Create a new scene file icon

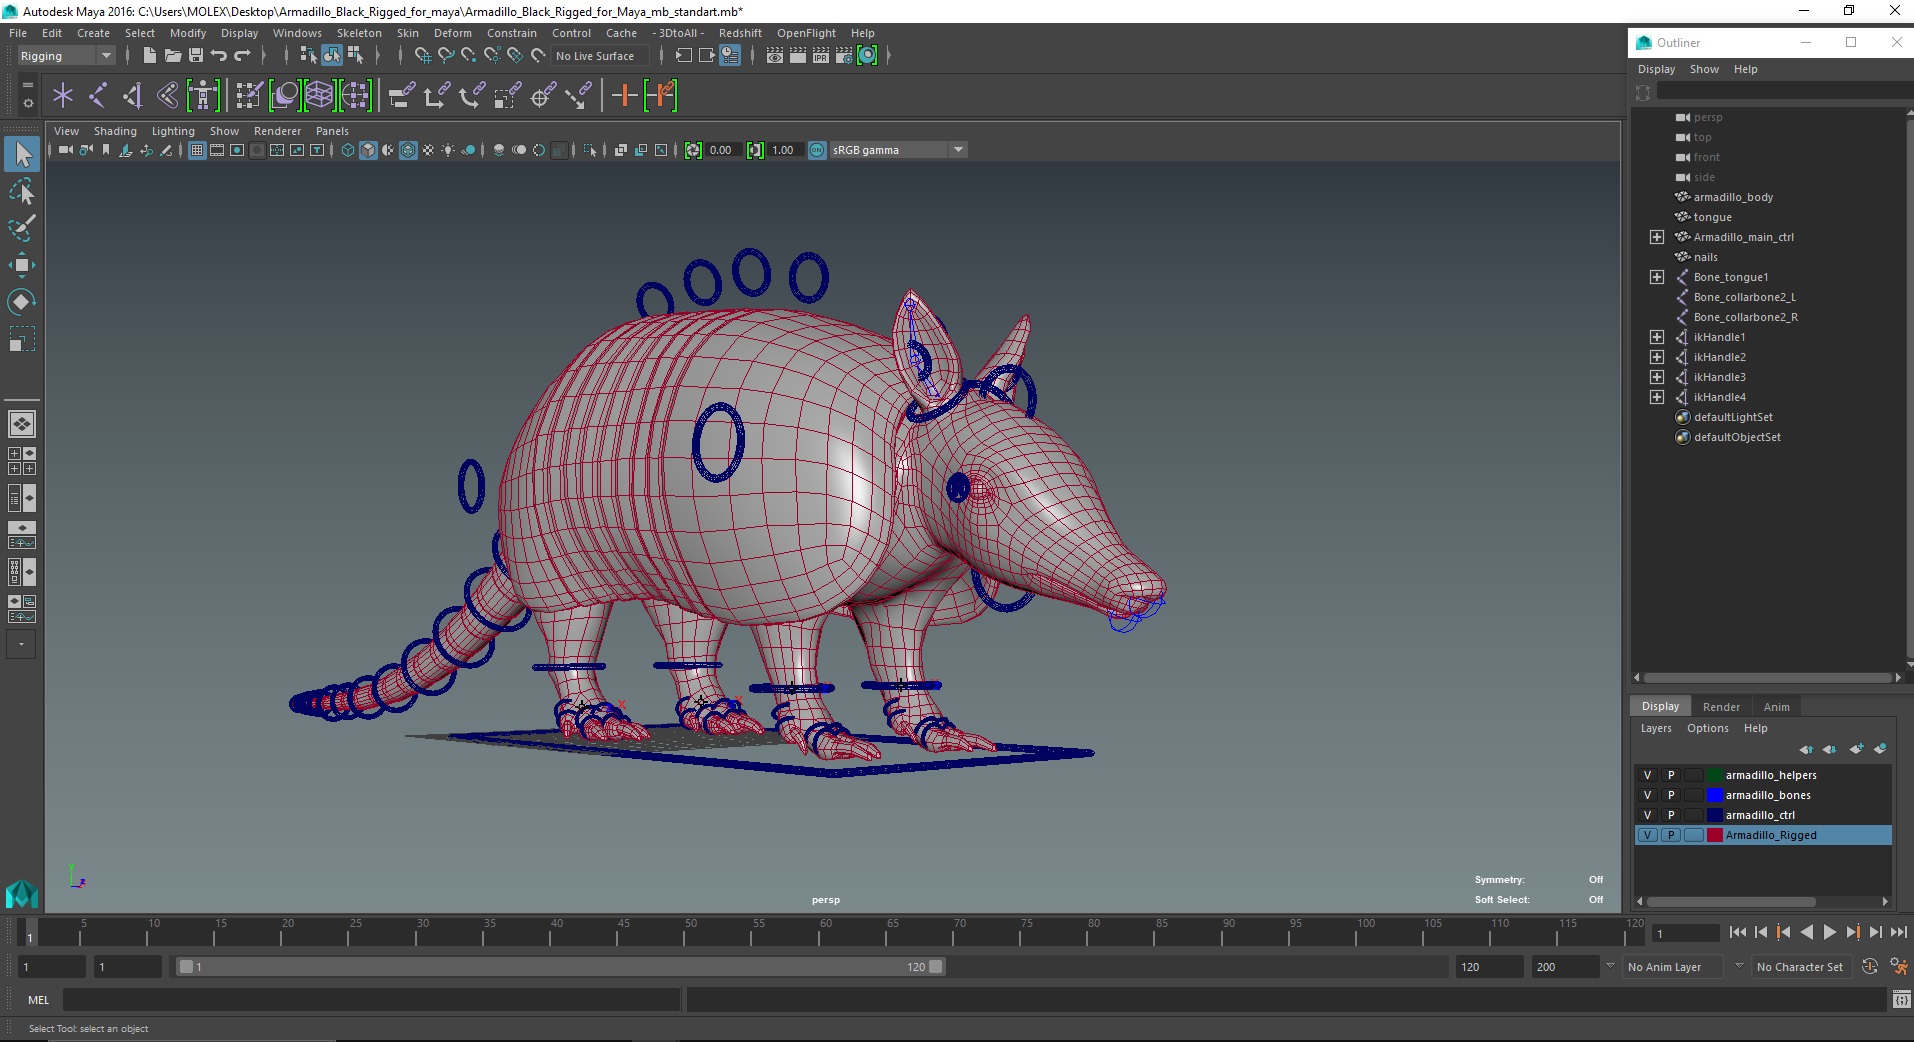[x=150, y=56]
